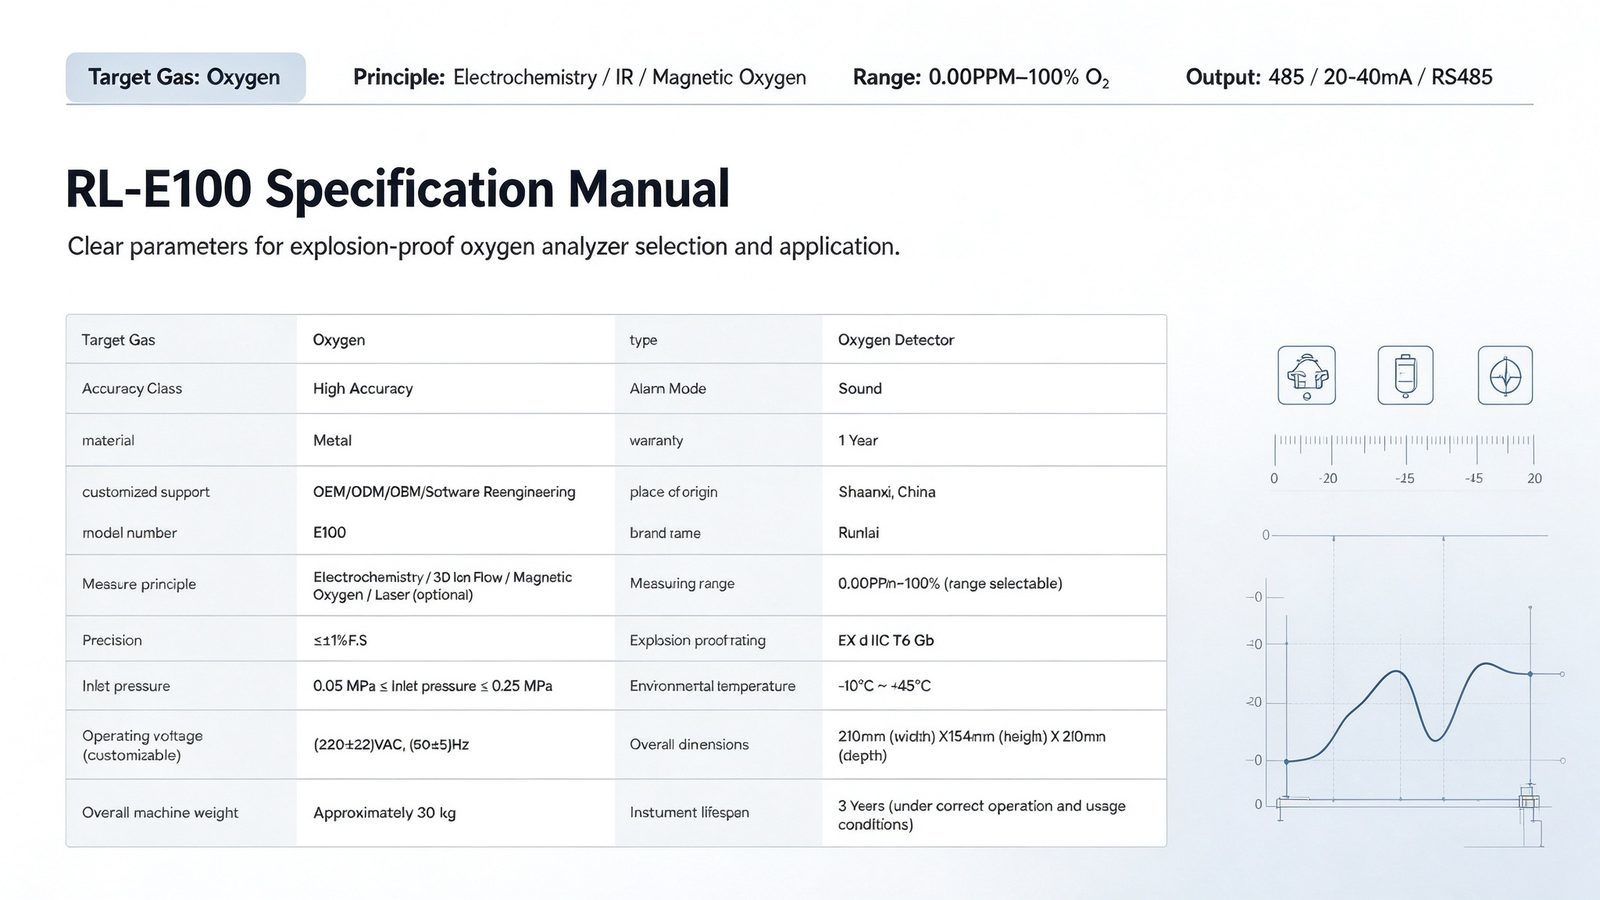Screen dimensions: 1600x900
Task: Click the 3 Years lifespan value
Action: tap(982, 815)
